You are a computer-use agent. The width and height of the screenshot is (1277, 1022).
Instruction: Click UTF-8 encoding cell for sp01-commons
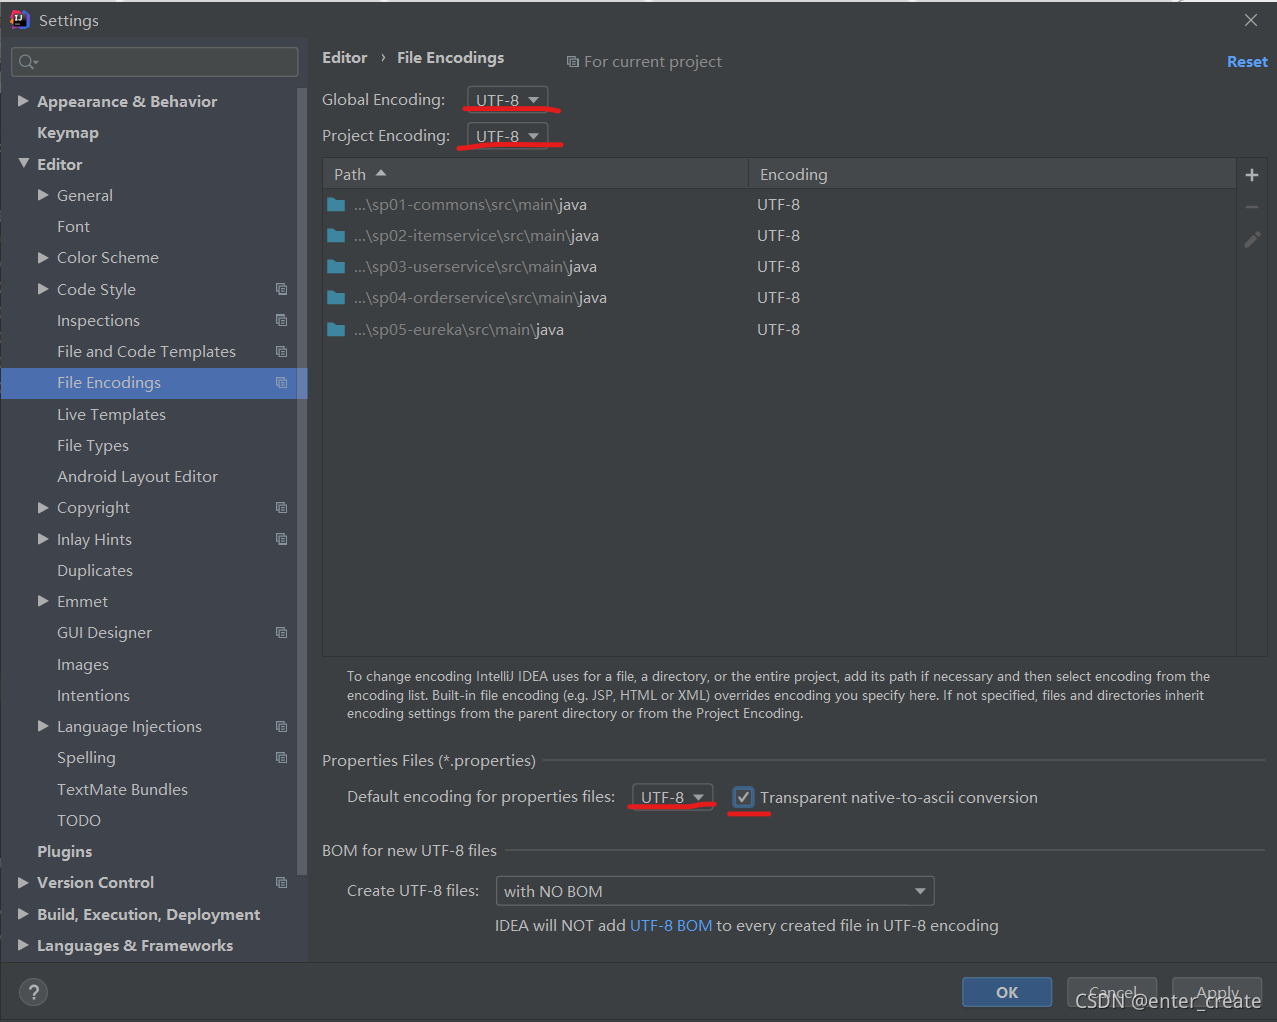[x=778, y=205]
